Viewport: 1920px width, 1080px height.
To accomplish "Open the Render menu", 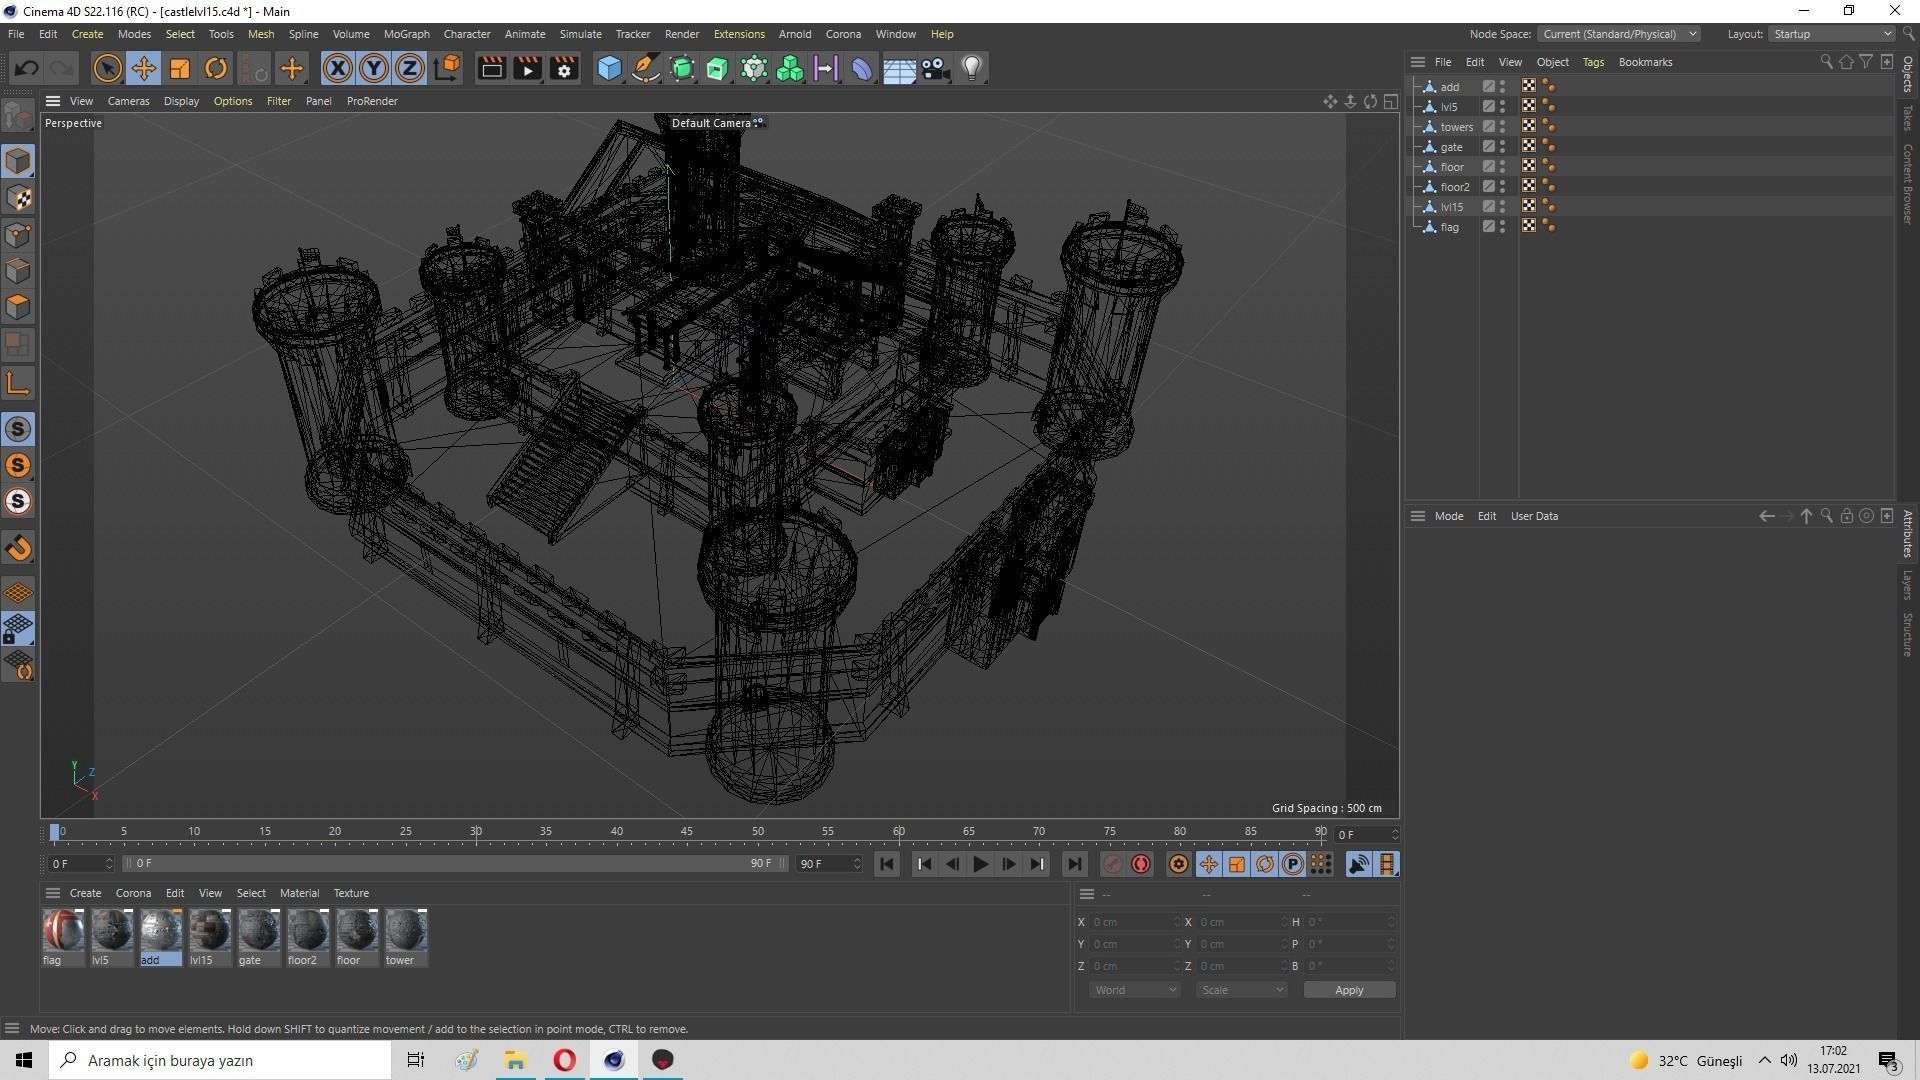I will [682, 34].
